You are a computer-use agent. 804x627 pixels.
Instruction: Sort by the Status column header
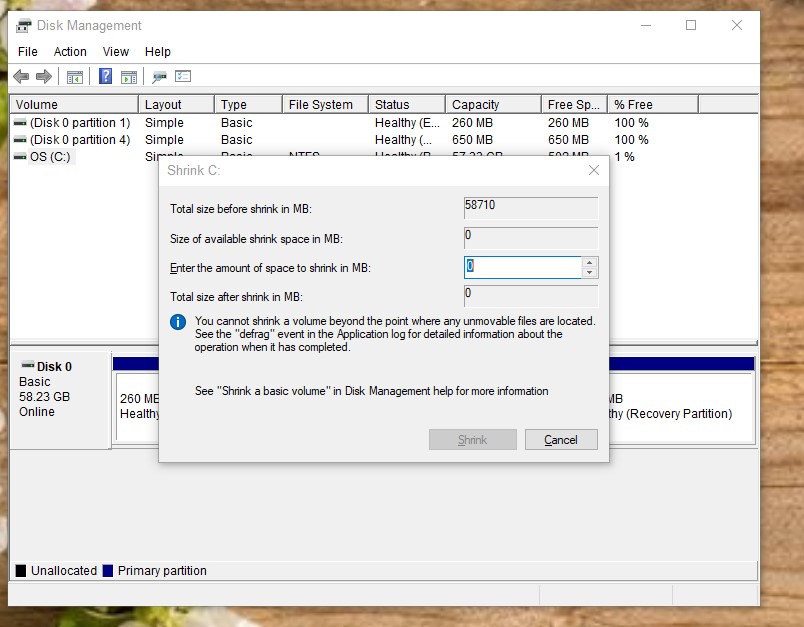click(407, 105)
